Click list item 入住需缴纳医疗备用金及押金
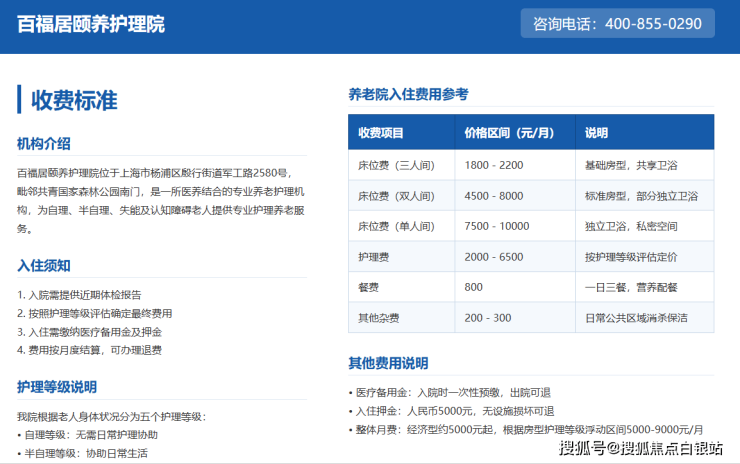The image size is (740, 464). click(x=90, y=332)
